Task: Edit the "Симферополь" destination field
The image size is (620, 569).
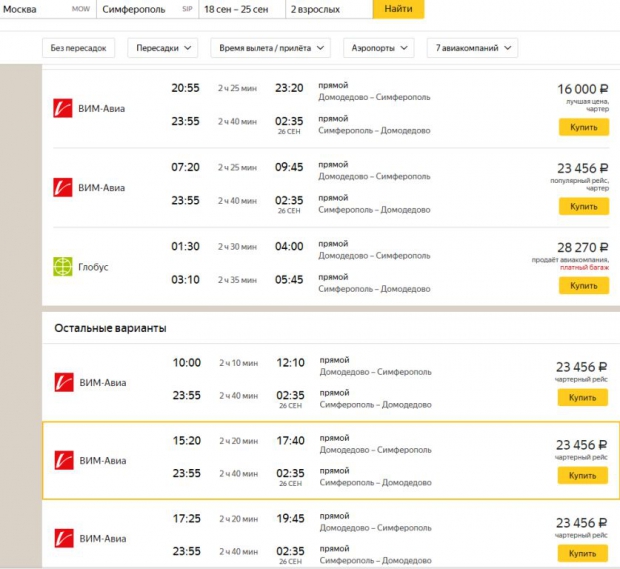Action: click(140, 9)
